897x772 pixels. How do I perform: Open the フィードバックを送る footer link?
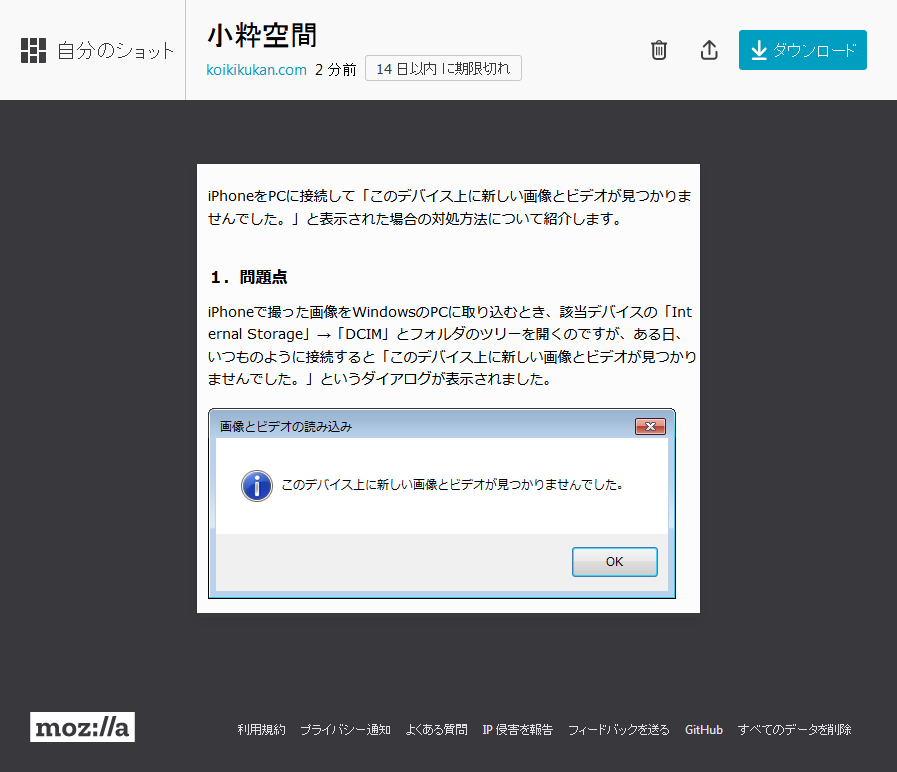coord(618,729)
